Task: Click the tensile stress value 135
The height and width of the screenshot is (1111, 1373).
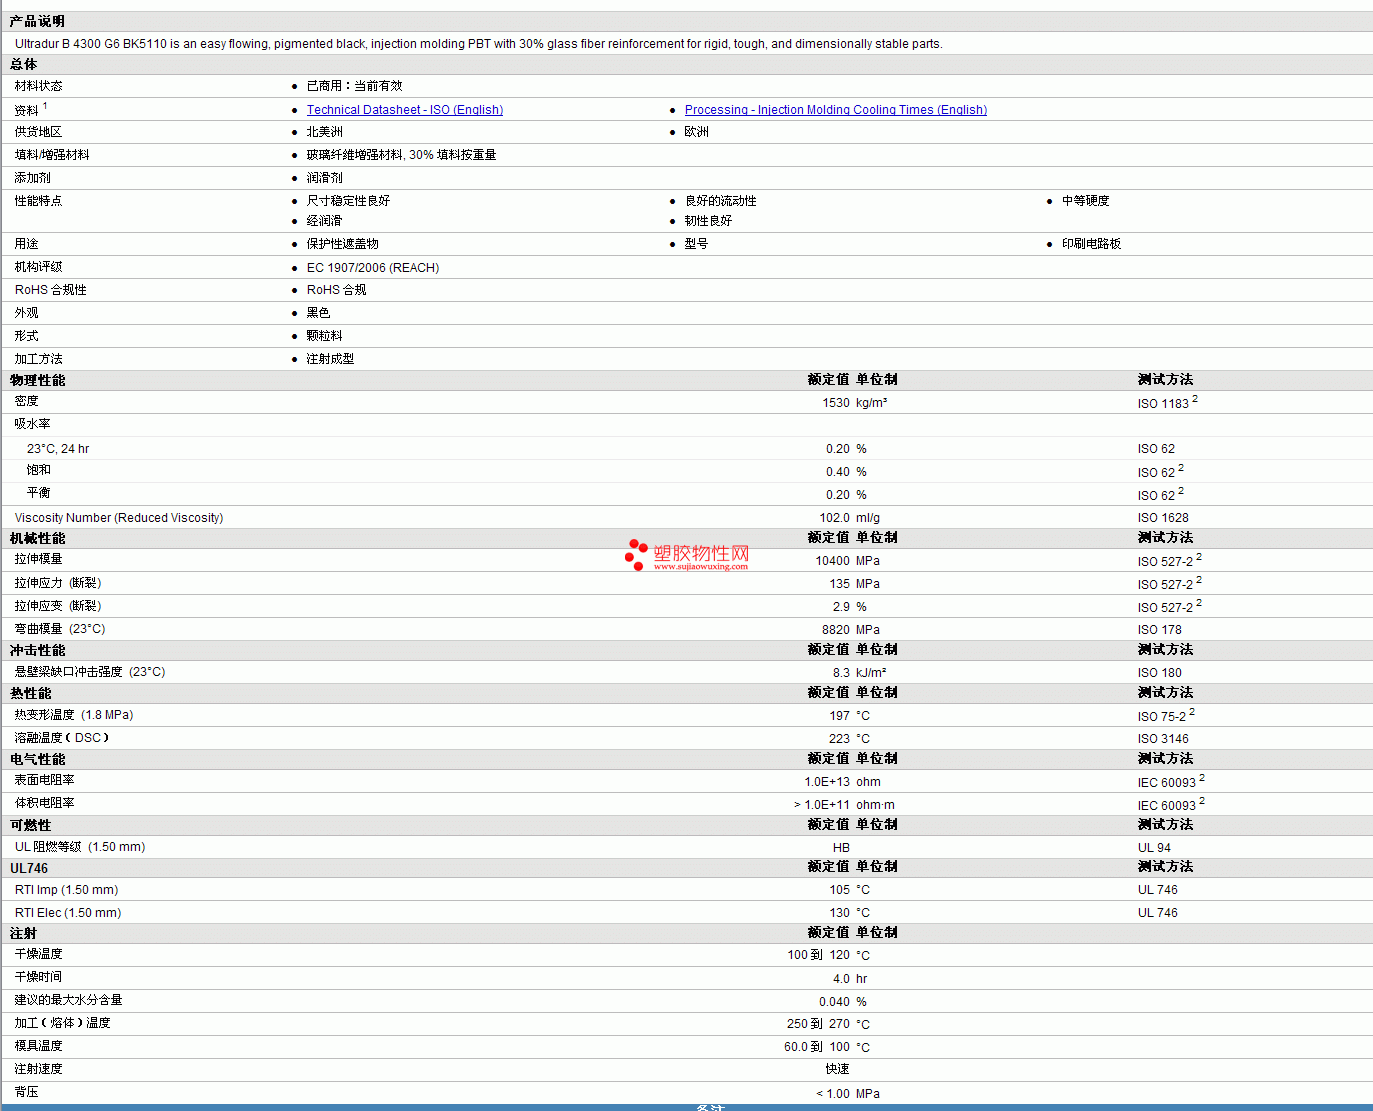Action: [x=839, y=584]
